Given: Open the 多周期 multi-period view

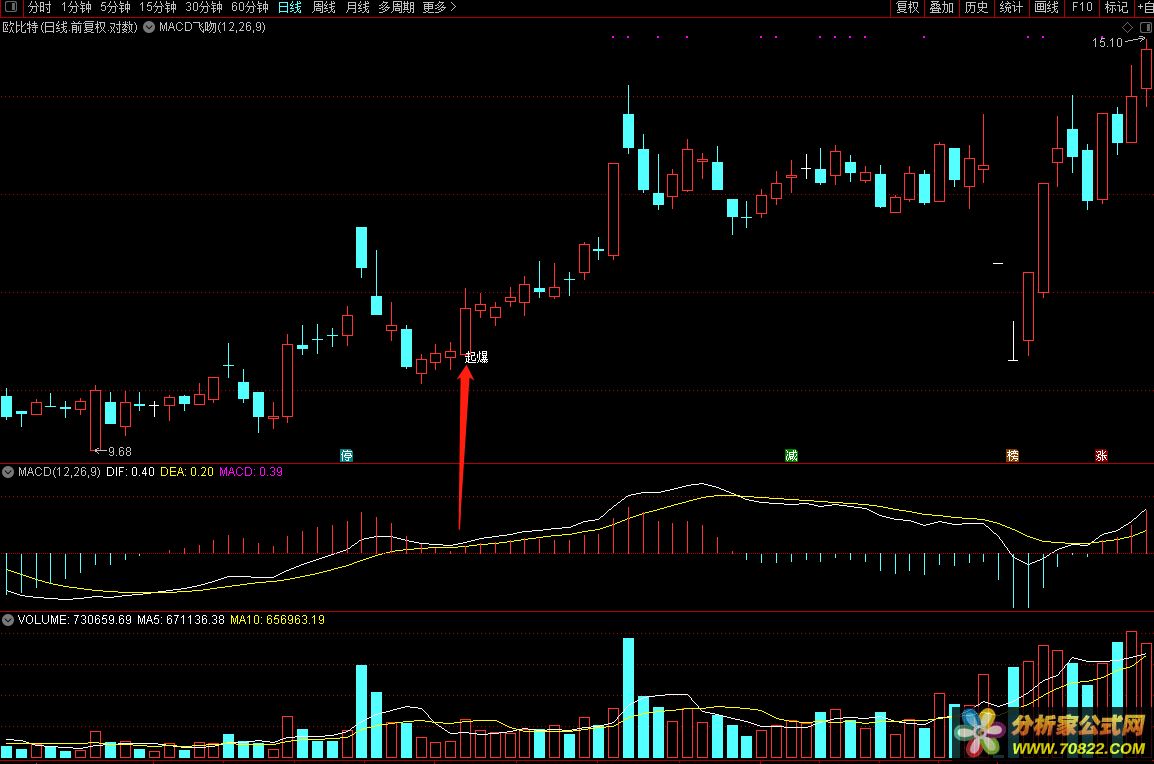Looking at the screenshot, I should [x=397, y=7].
